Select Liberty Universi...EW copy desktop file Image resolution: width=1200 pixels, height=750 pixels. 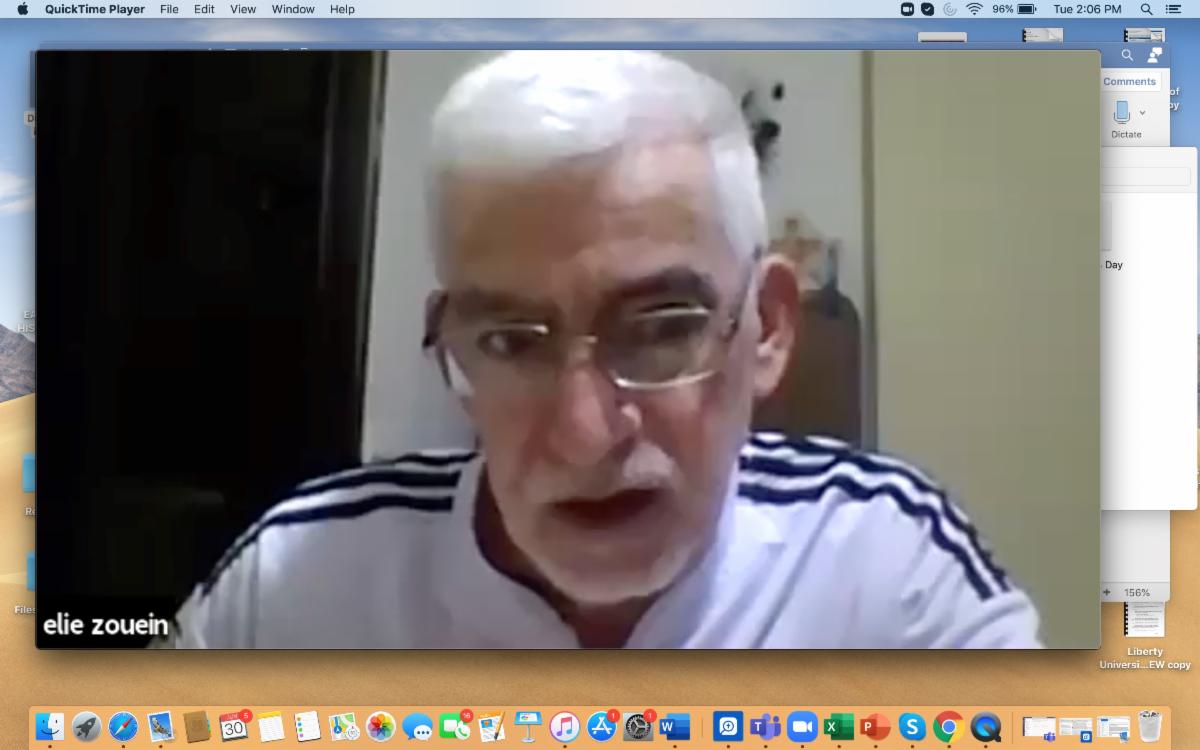1145,634
